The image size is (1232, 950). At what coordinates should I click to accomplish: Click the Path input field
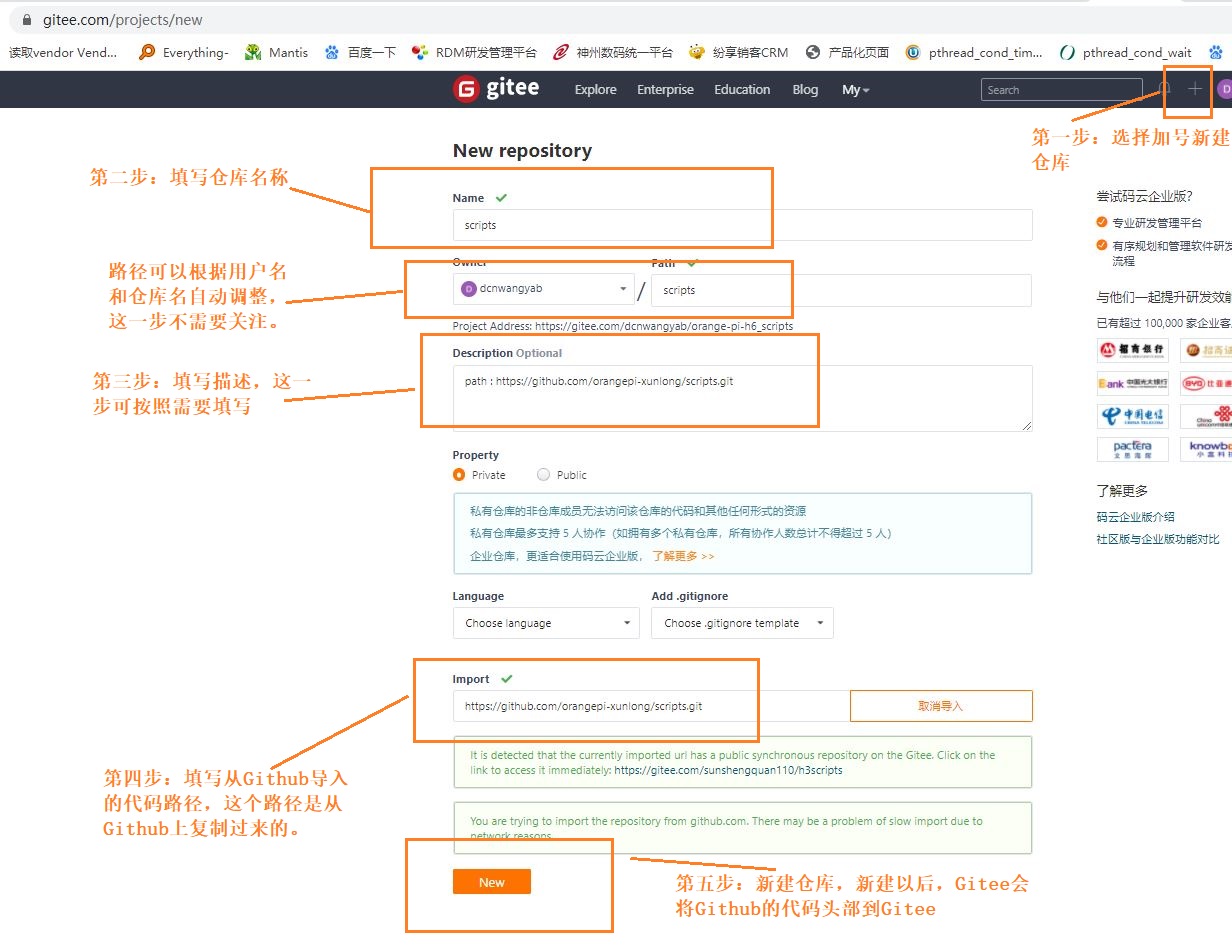pyautogui.click(x=841, y=290)
